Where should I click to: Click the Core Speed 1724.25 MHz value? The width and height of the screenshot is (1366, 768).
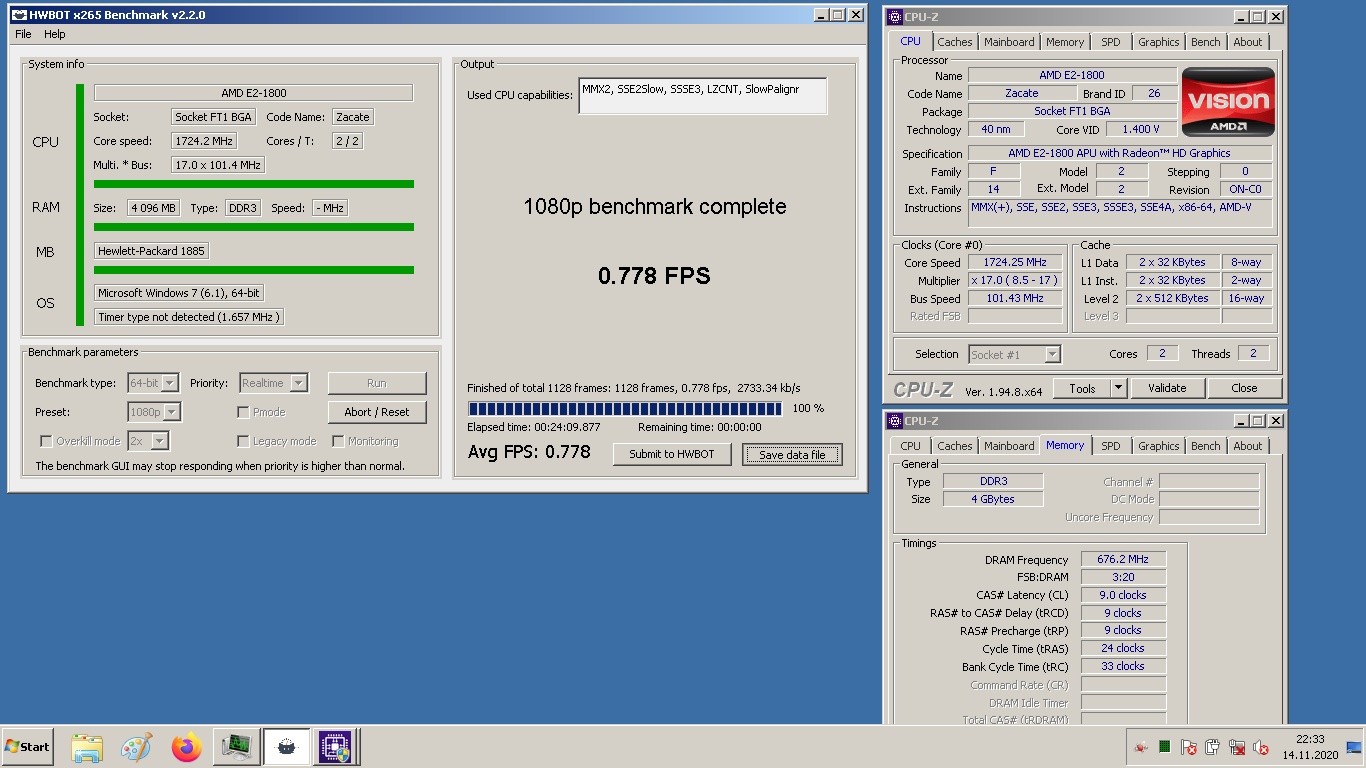[1015, 263]
